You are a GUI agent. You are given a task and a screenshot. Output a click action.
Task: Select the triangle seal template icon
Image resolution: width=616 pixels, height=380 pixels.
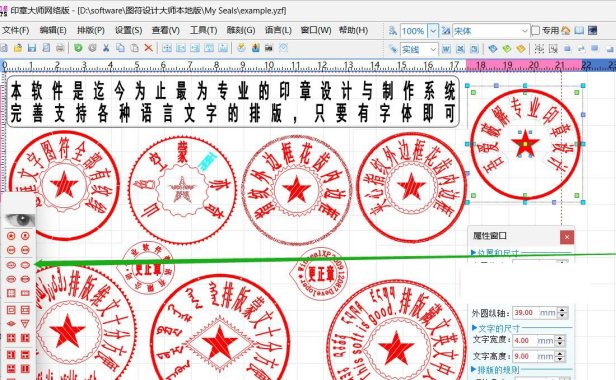(x=25, y=323)
